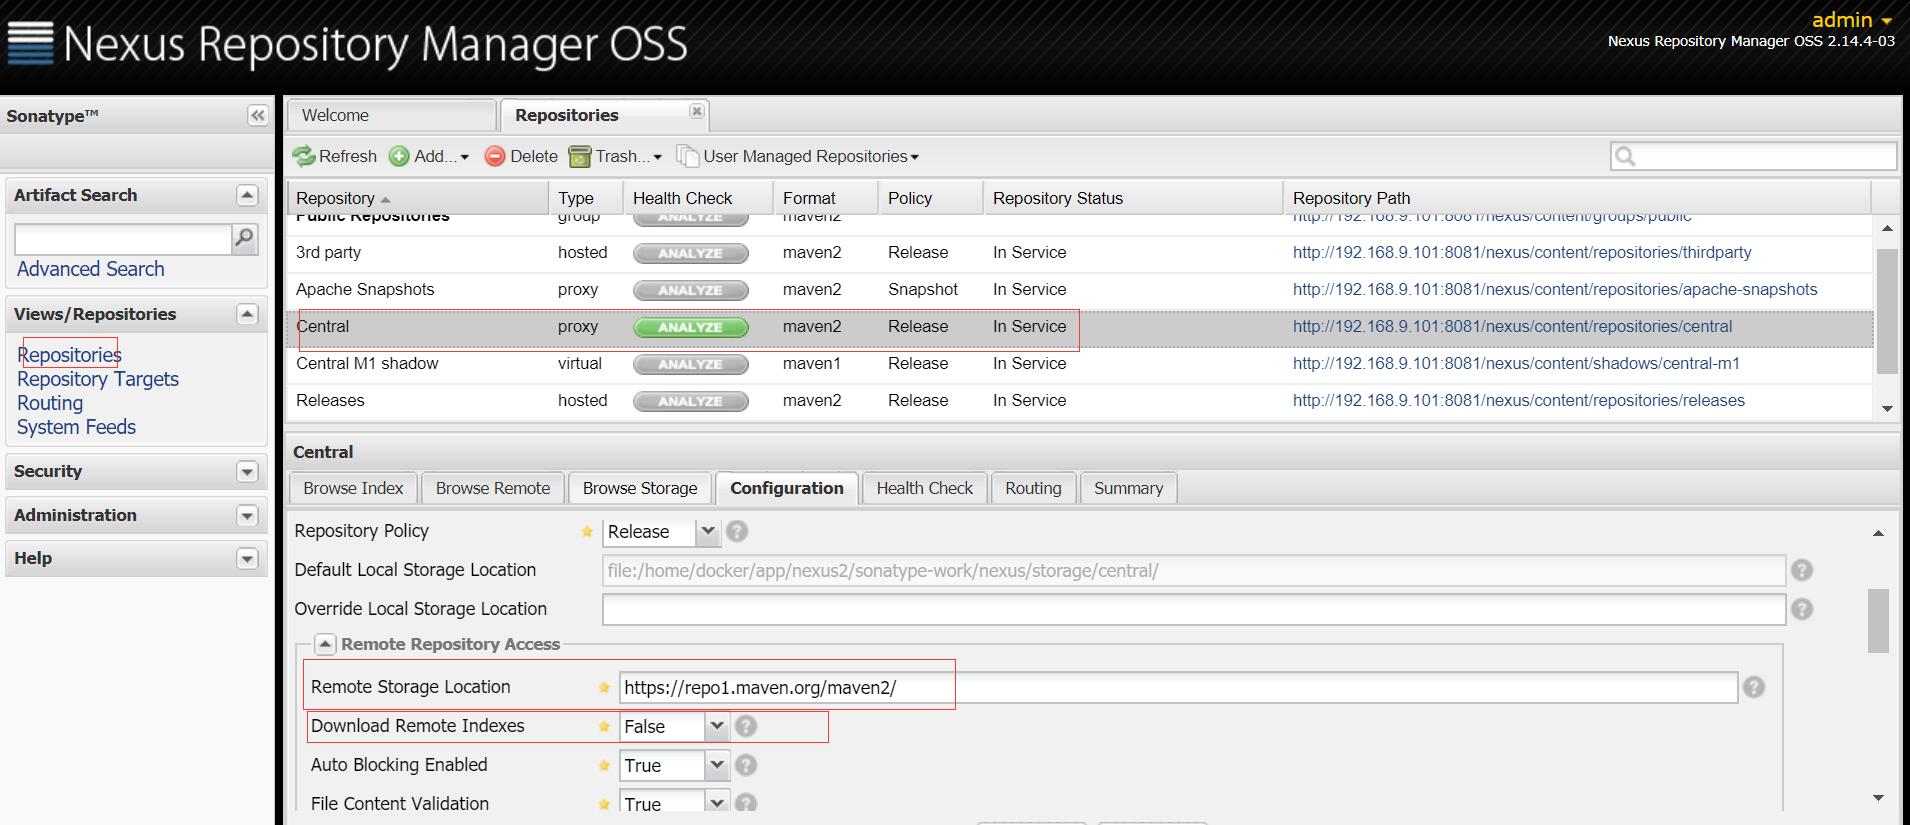Click the green Add repository icon
Image resolution: width=1910 pixels, height=825 pixels.
(x=399, y=157)
